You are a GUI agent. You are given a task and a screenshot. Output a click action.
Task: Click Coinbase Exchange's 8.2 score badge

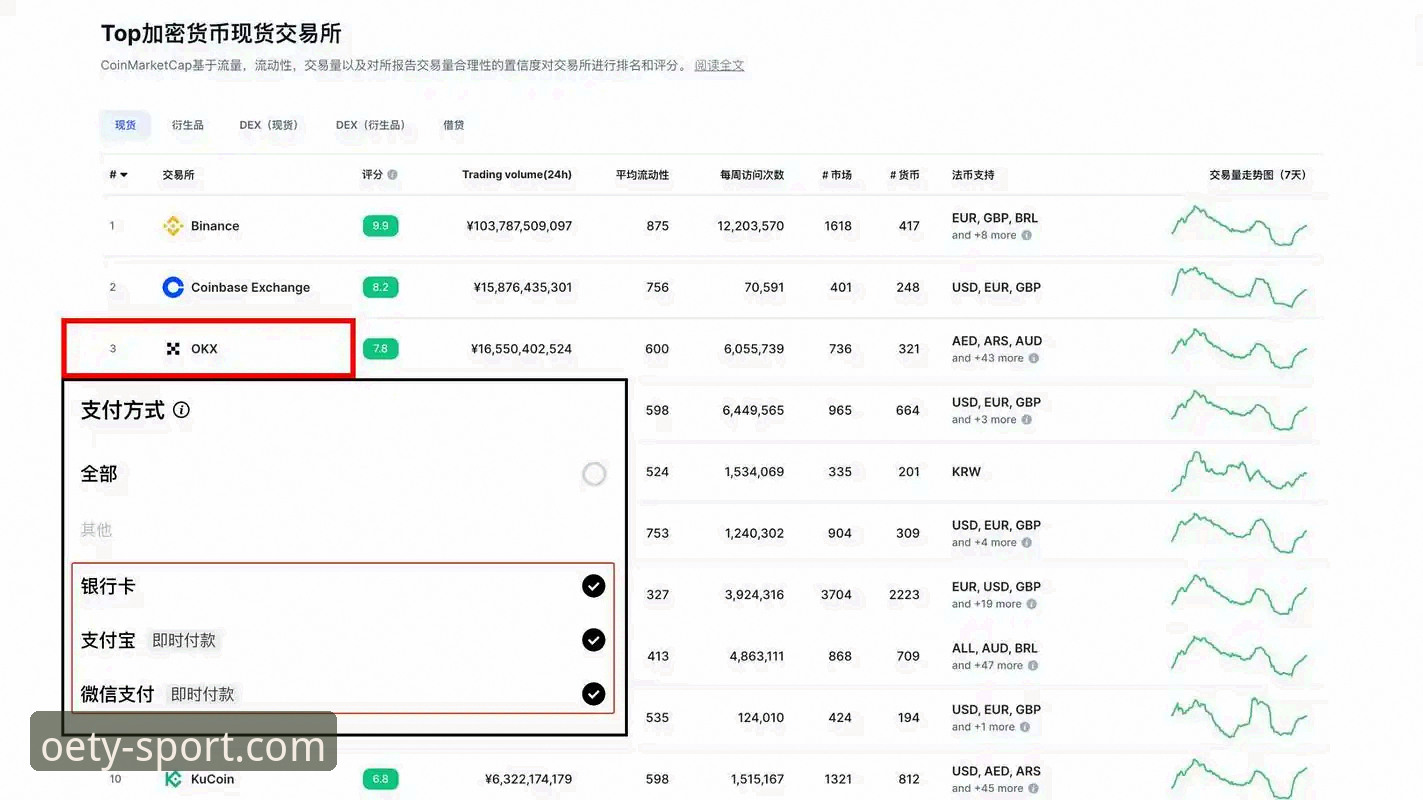380,287
